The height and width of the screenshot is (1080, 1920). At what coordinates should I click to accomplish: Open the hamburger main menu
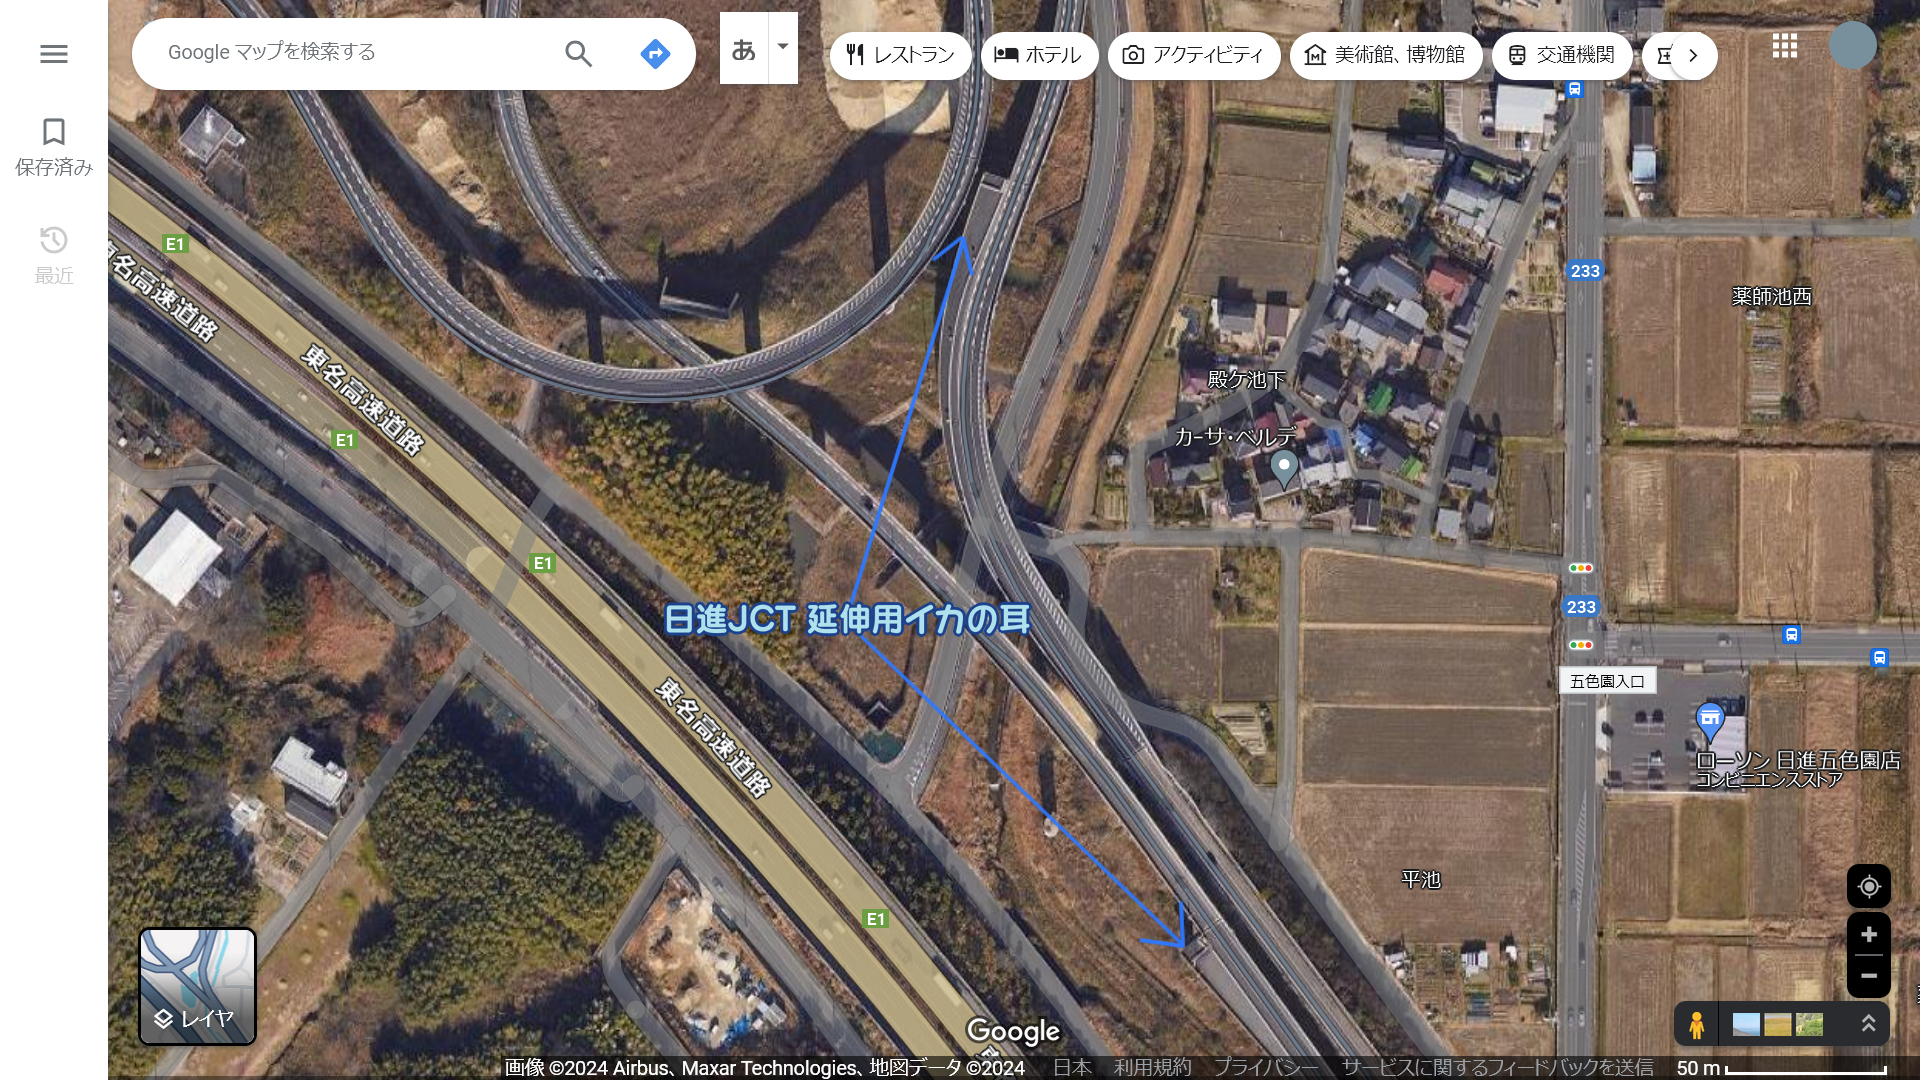click(x=54, y=54)
